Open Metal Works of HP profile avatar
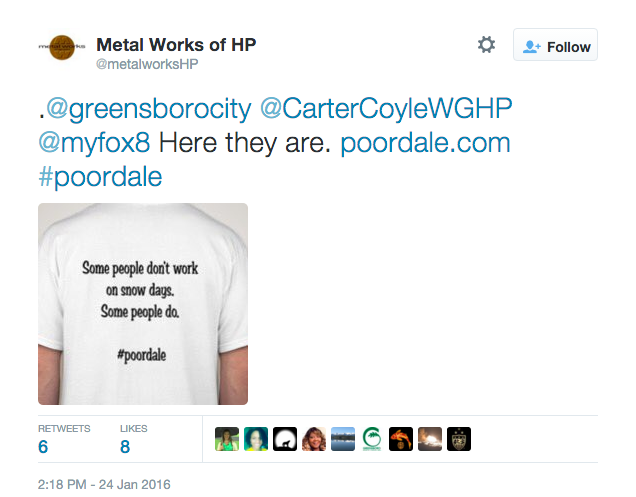 point(62,47)
